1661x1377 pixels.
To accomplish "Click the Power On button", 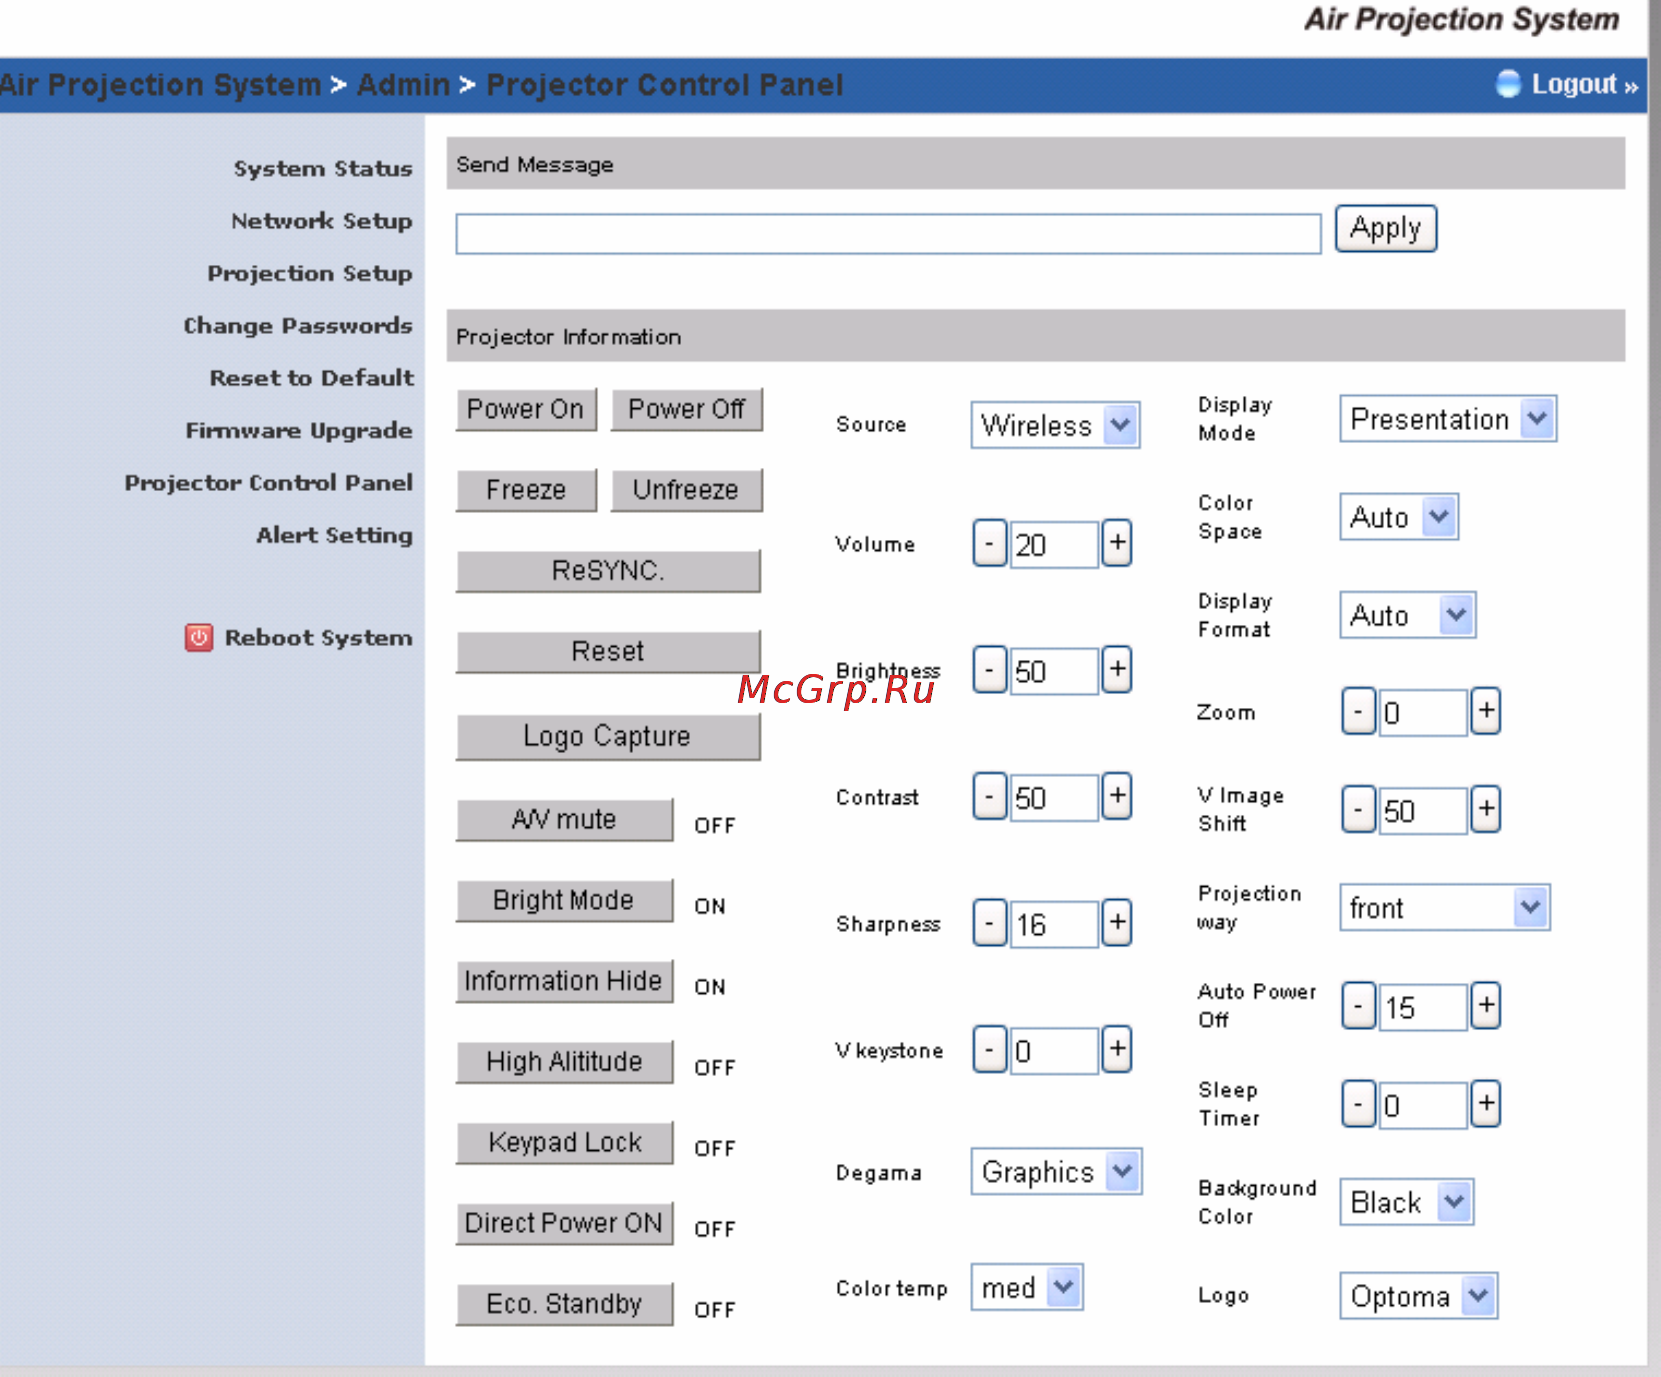I will 526,409.
